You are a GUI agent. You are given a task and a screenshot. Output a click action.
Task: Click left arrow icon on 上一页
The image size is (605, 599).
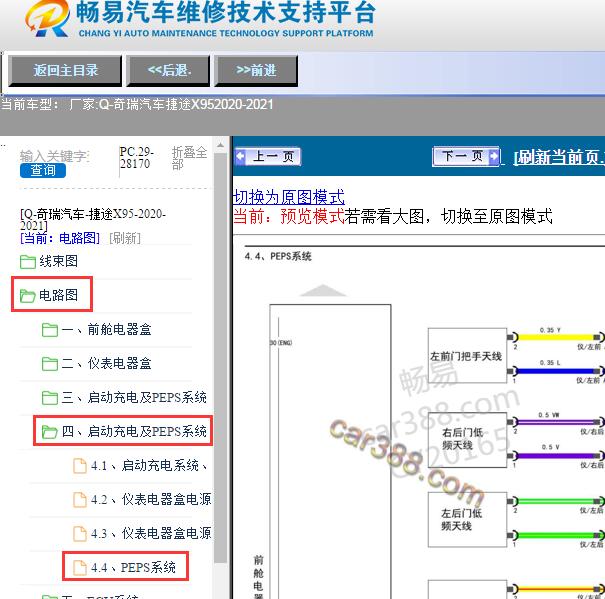[x=240, y=157]
